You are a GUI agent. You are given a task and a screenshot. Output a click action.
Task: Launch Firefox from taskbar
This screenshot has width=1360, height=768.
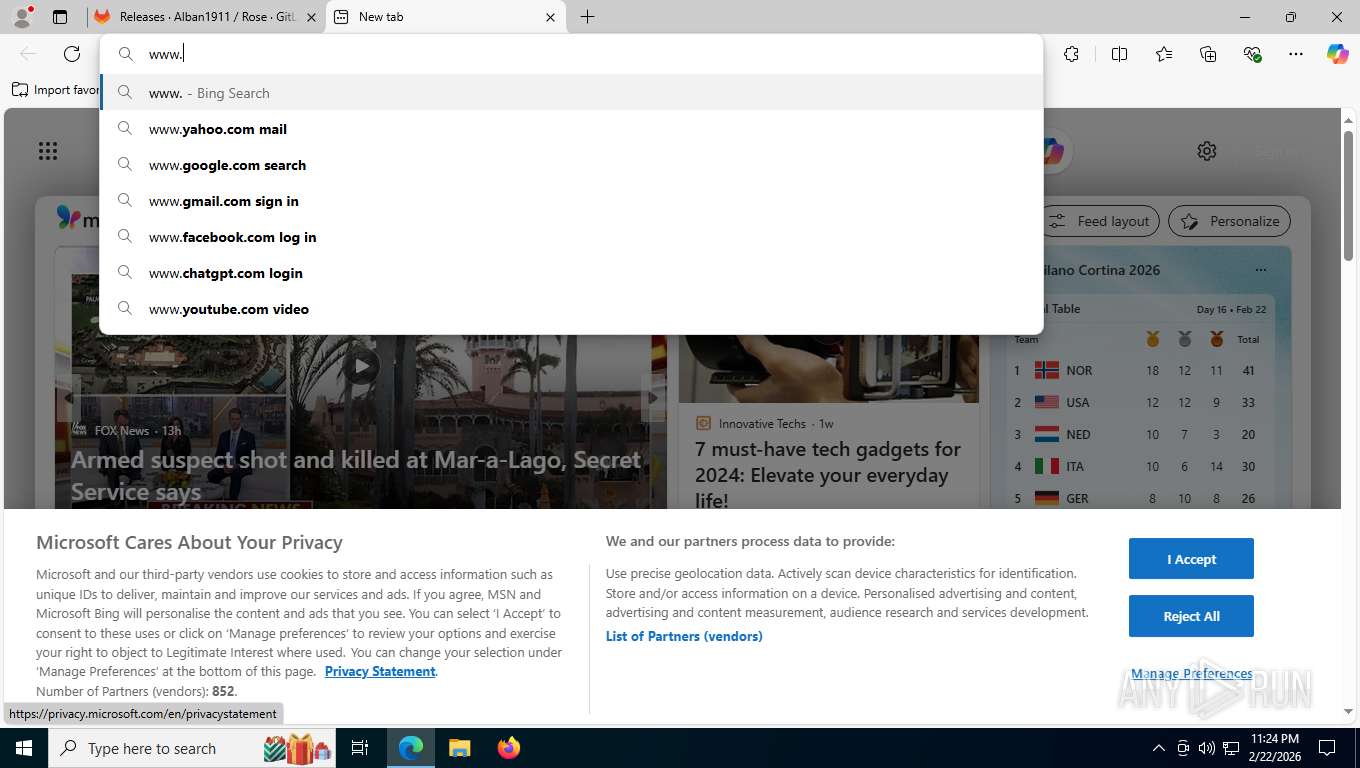pos(509,748)
